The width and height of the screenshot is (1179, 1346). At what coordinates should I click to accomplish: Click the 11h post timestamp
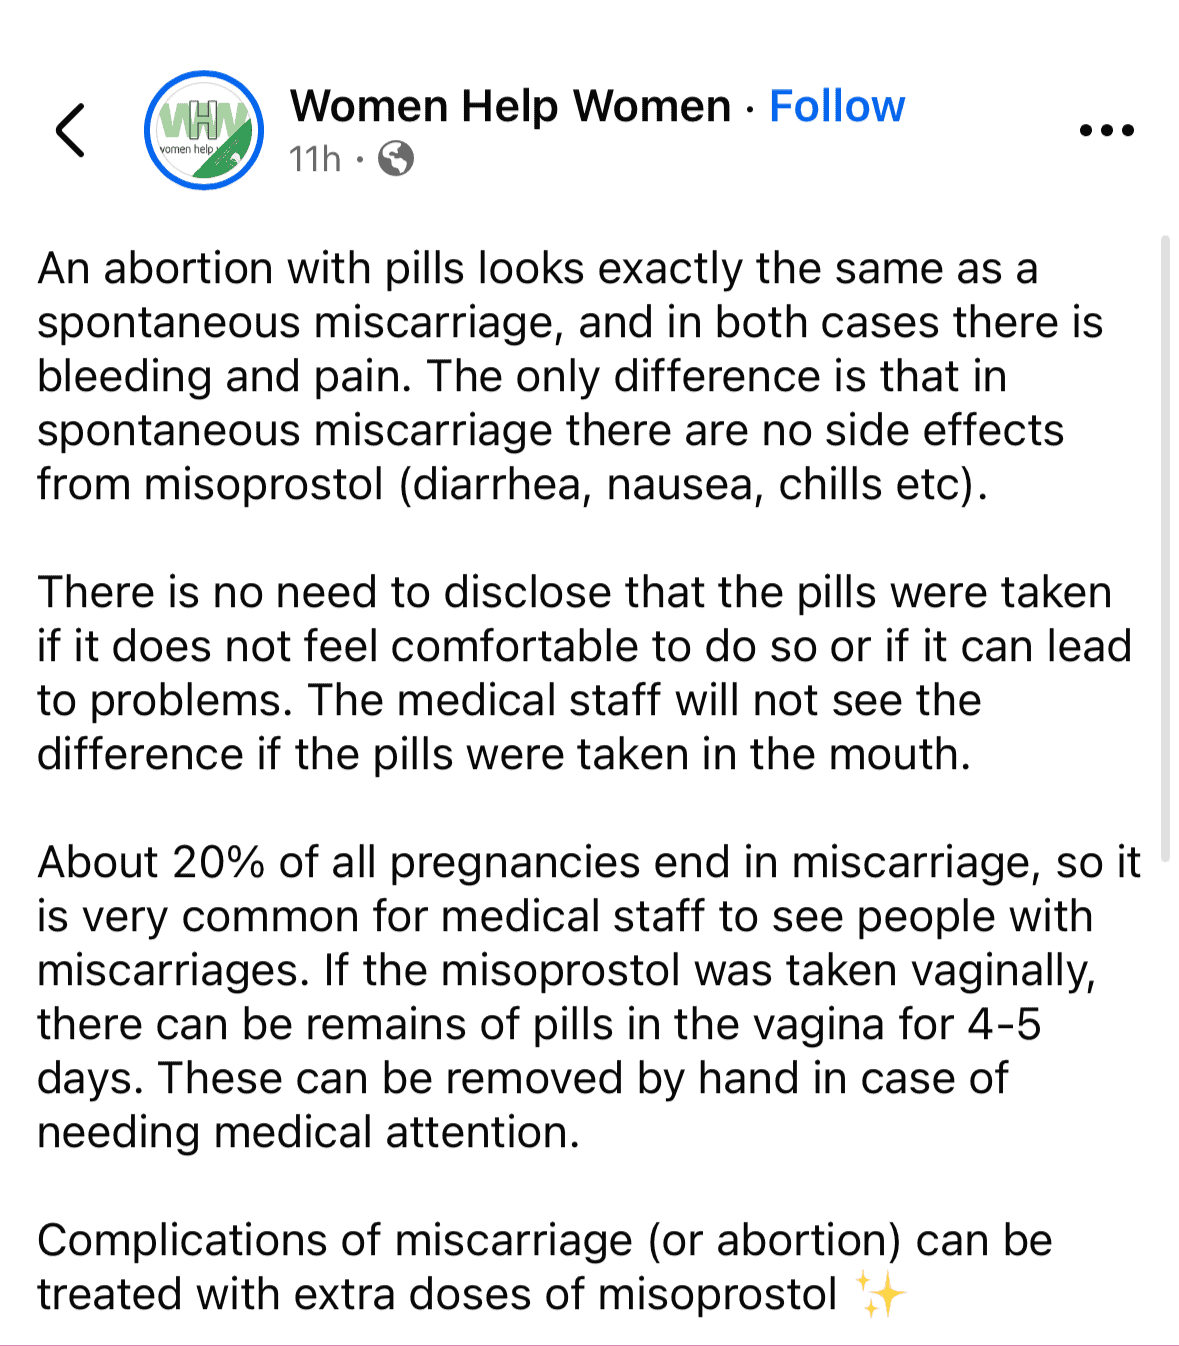(x=315, y=159)
